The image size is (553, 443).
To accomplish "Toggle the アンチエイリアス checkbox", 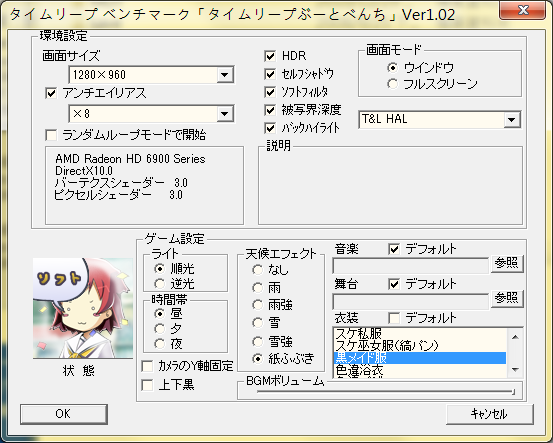I will click(51, 93).
